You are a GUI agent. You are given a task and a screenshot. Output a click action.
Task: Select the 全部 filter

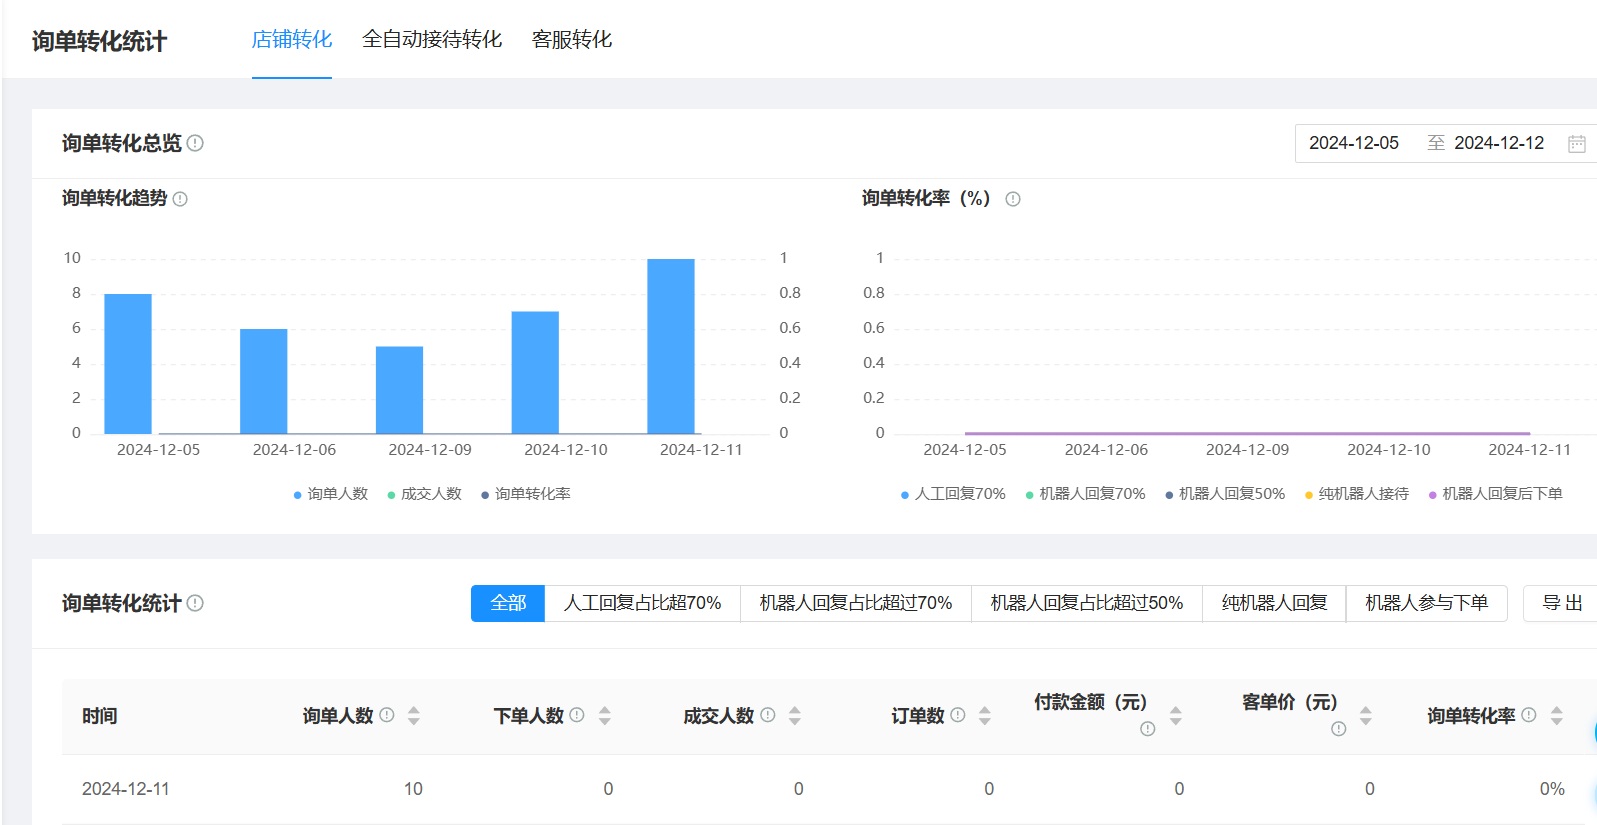click(508, 603)
